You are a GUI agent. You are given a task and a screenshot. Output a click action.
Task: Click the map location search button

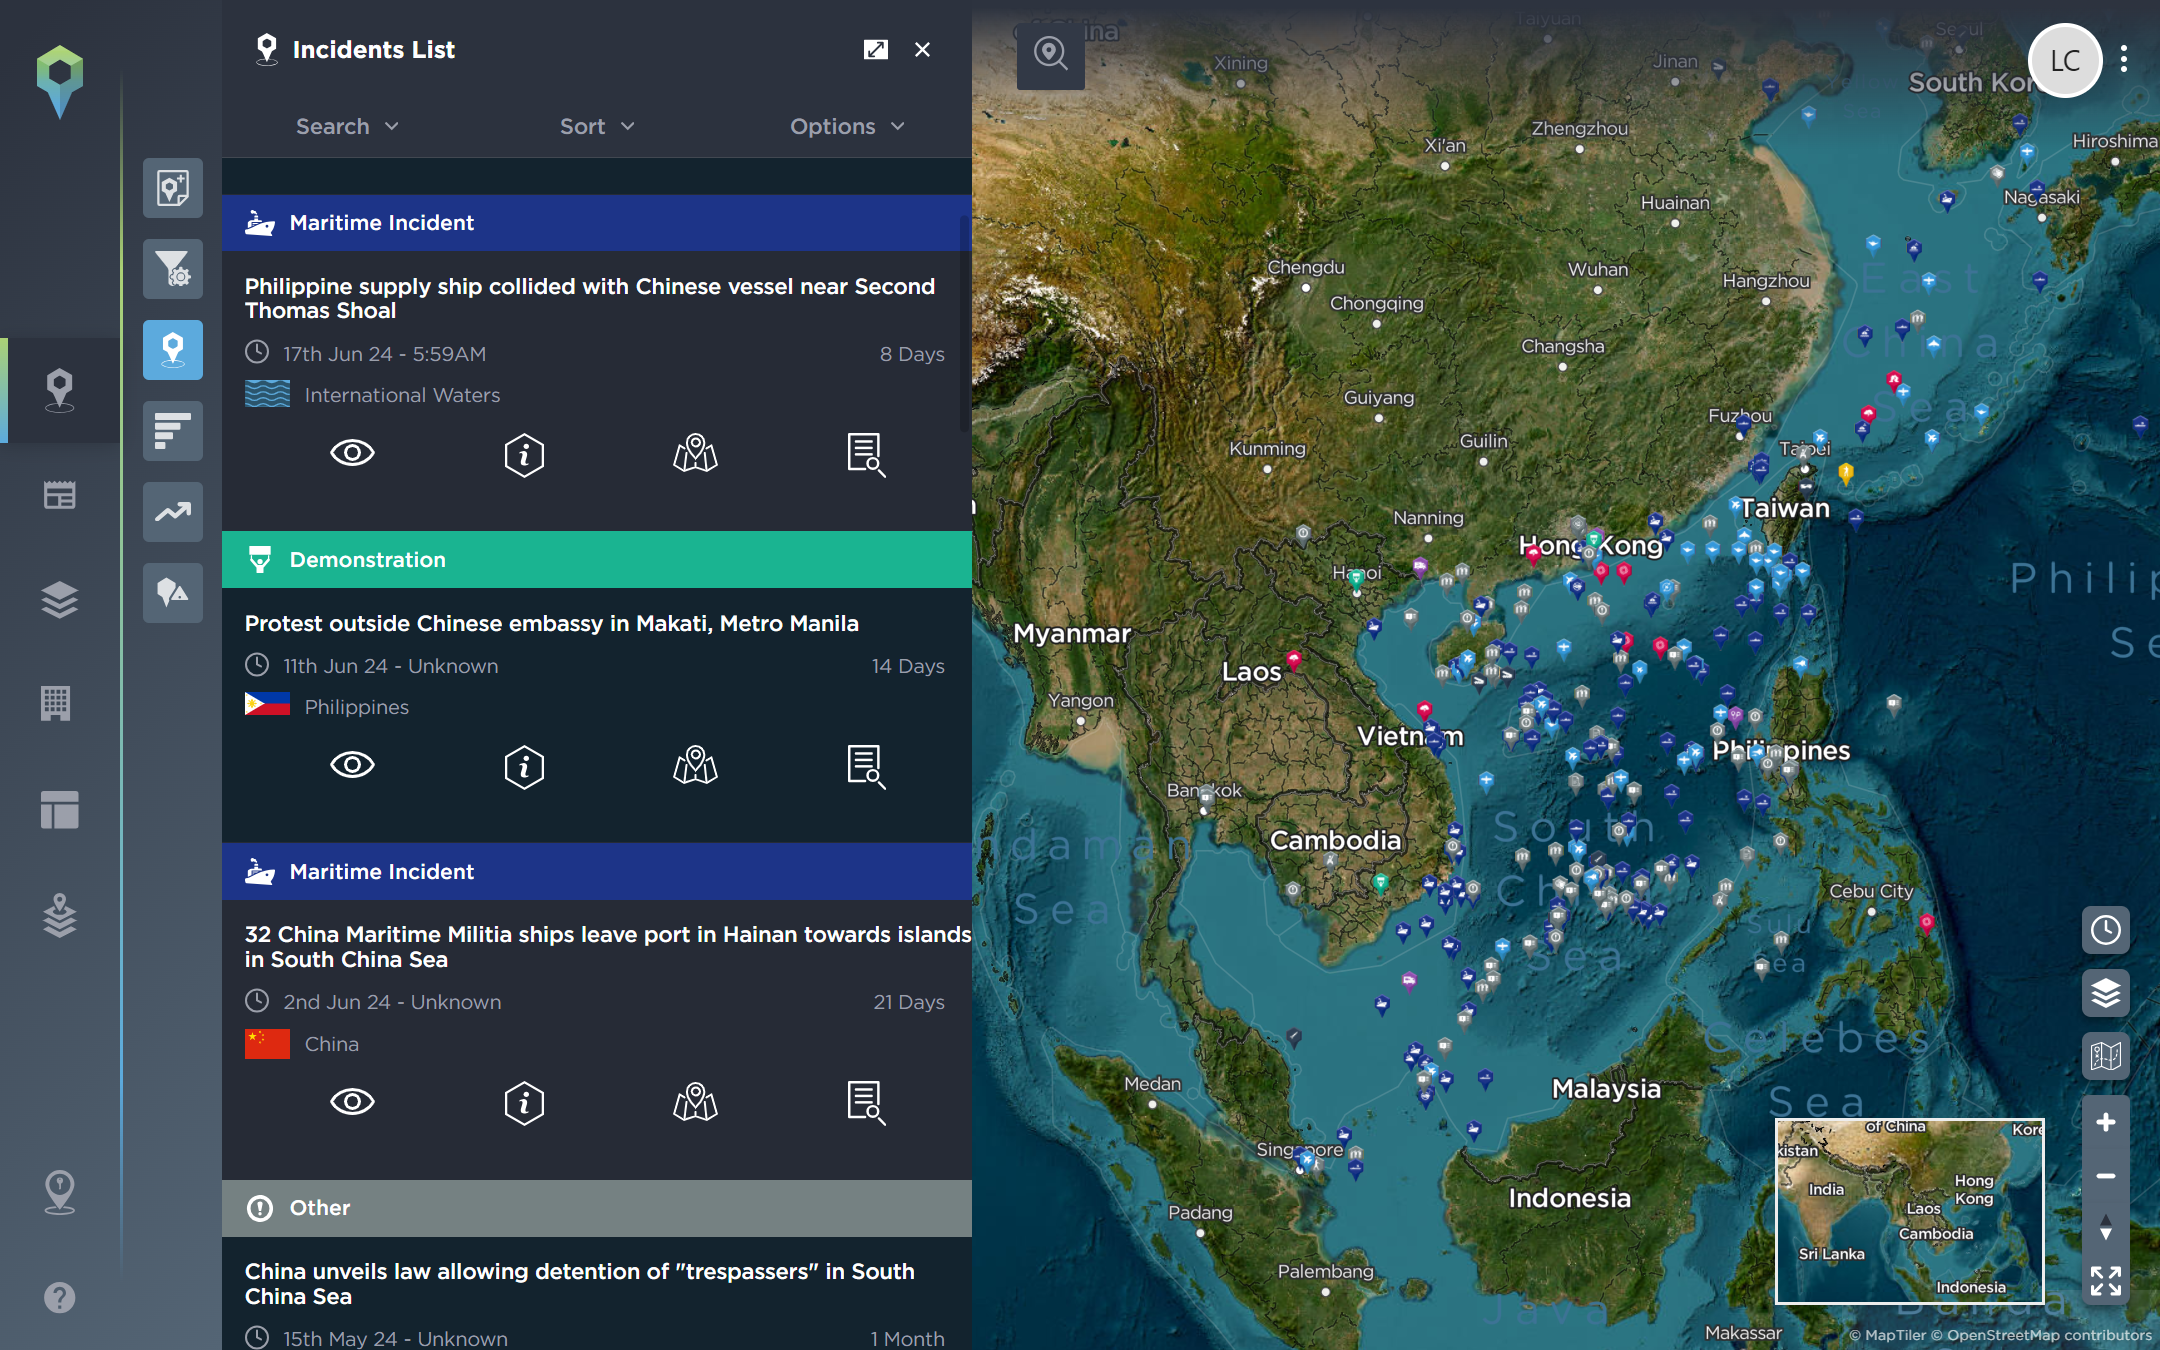(x=1051, y=54)
